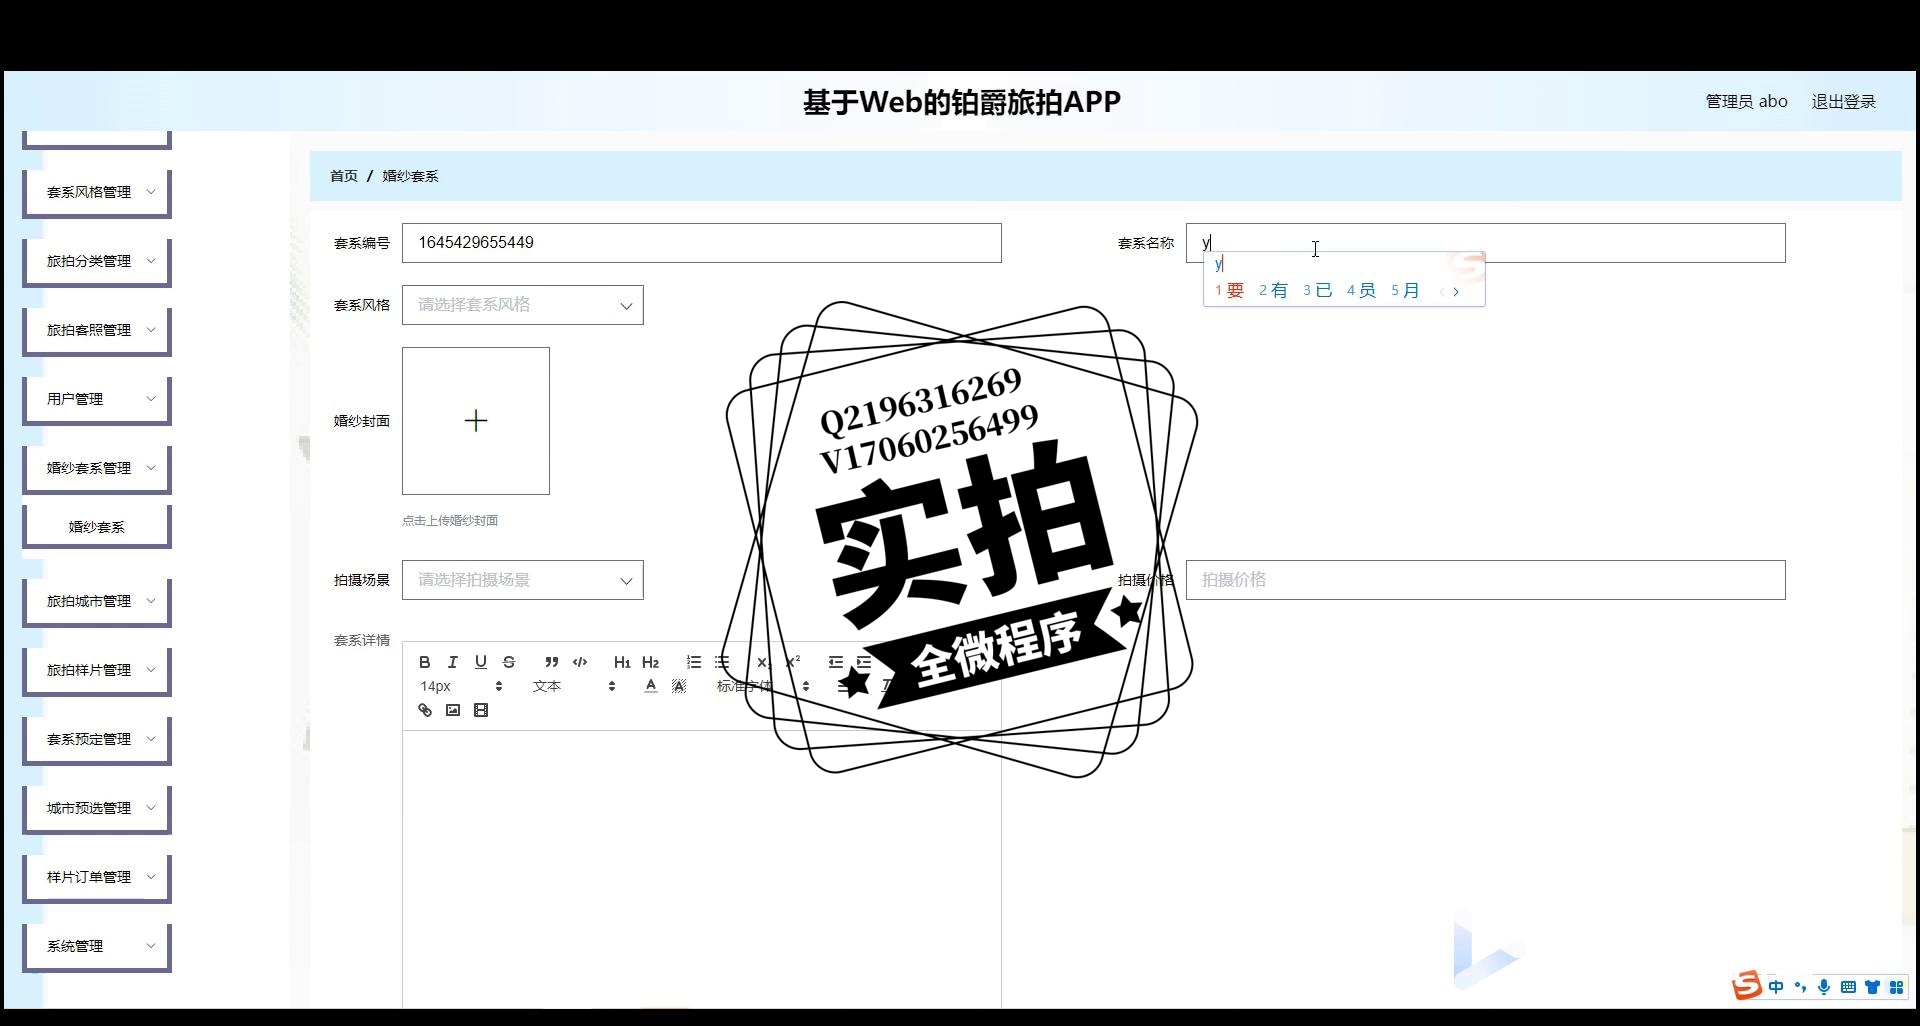The width and height of the screenshot is (1920, 1026).
Task: Toggle bold formatting in the editor
Action: (x=425, y=662)
